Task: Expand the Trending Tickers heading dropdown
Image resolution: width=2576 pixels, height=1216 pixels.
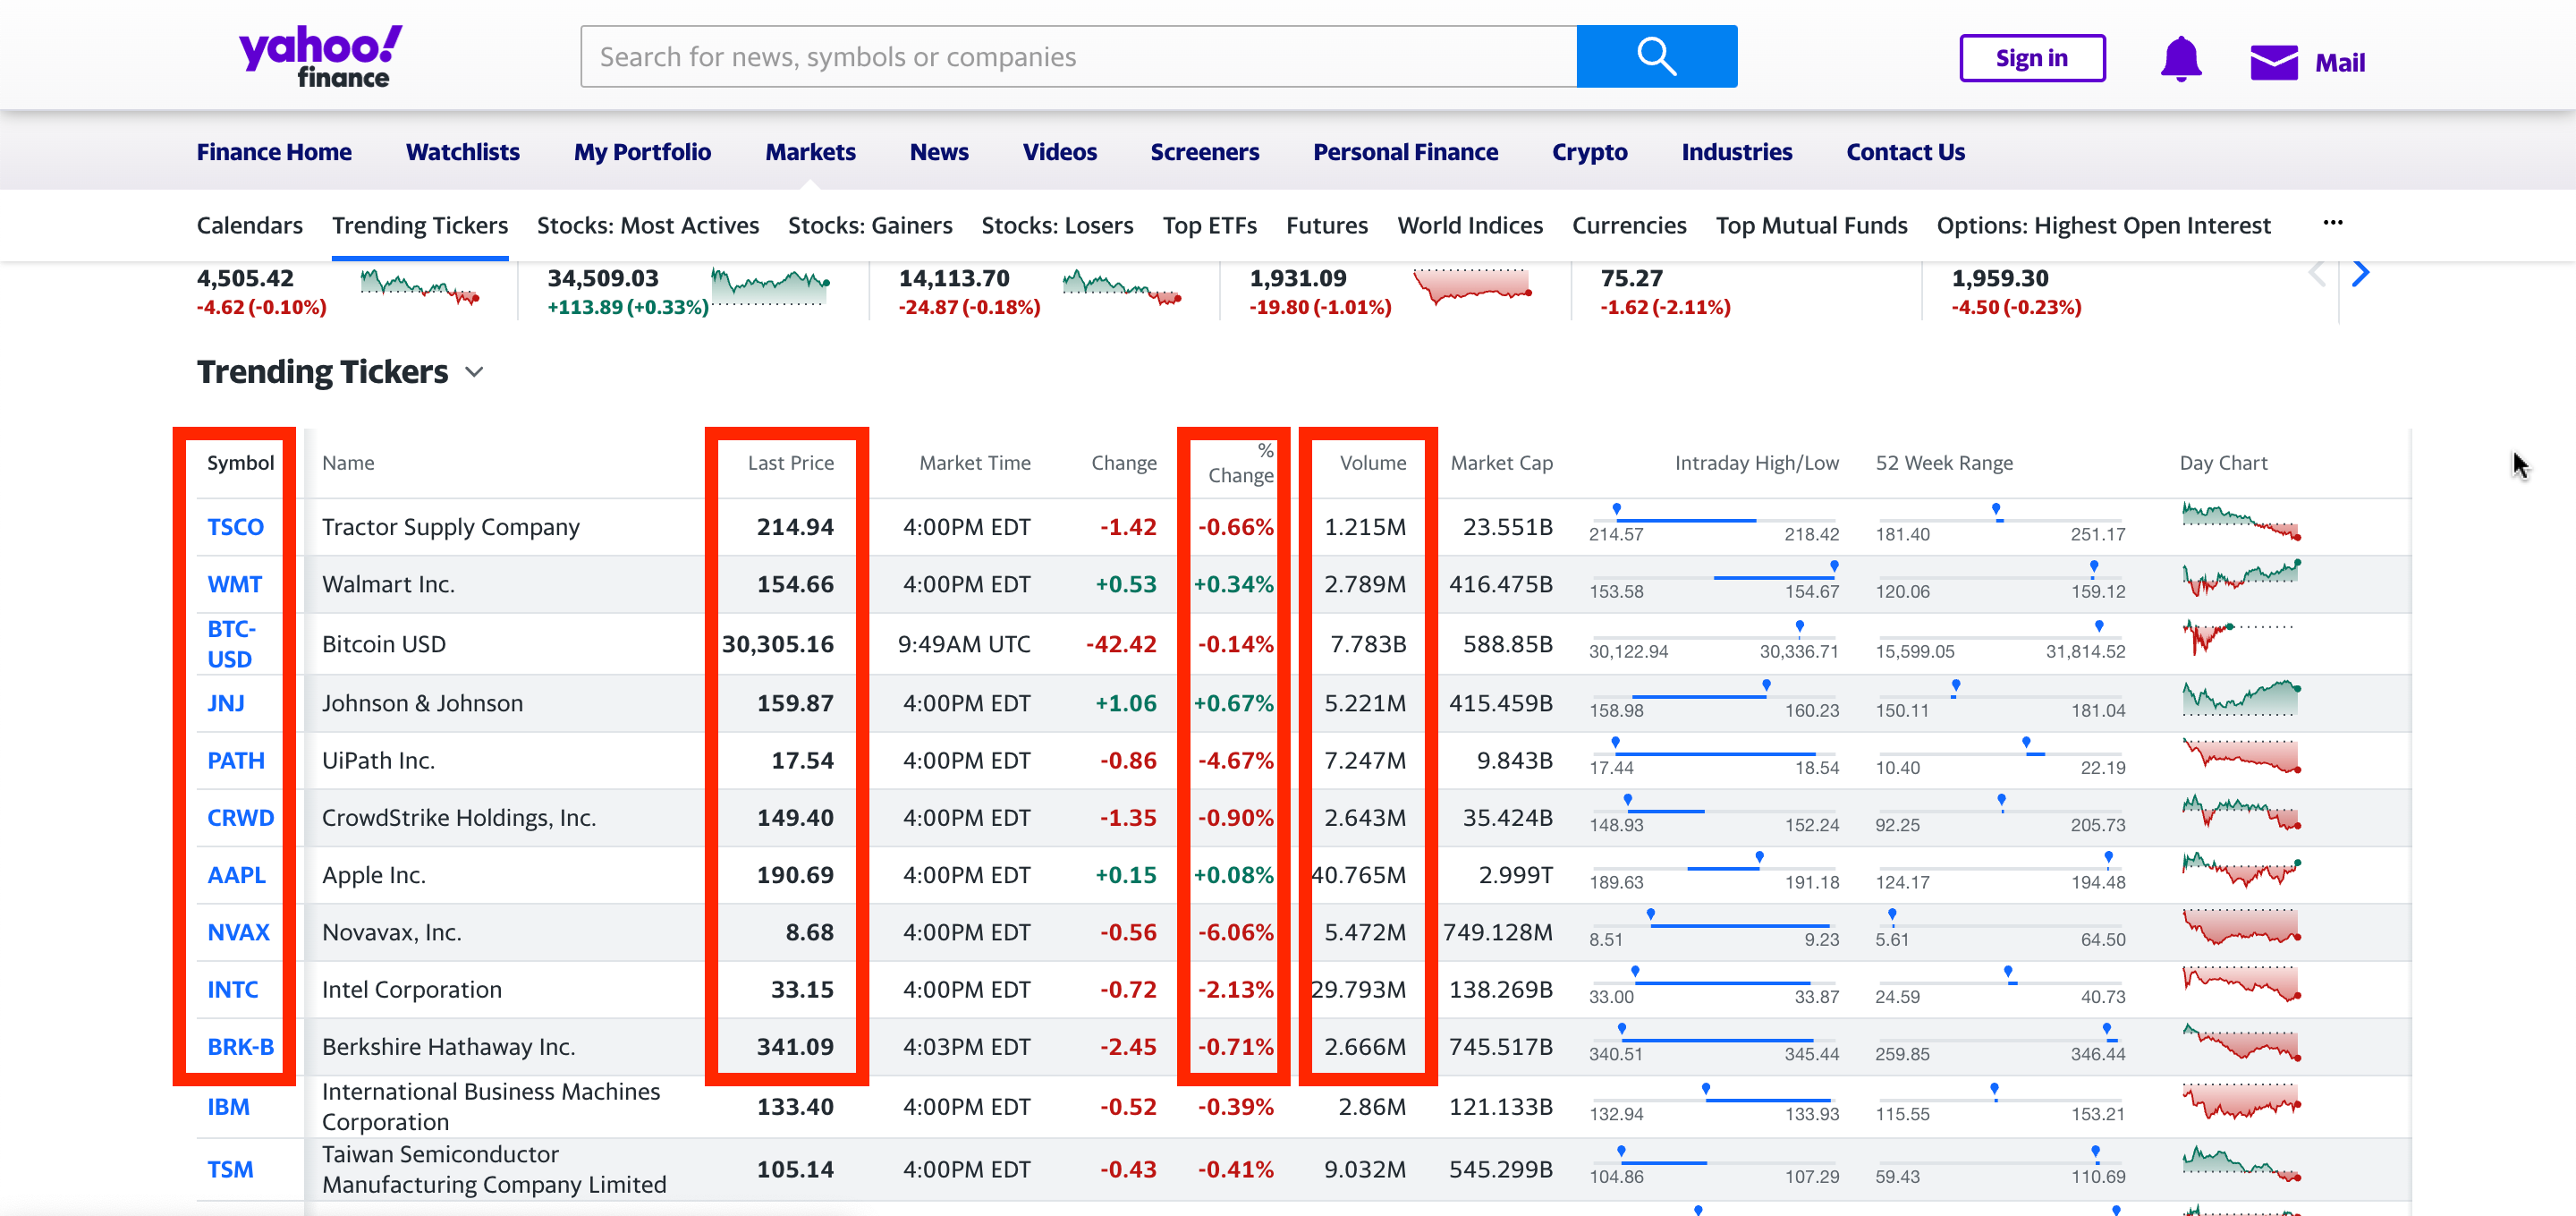Action: coord(475,372)
